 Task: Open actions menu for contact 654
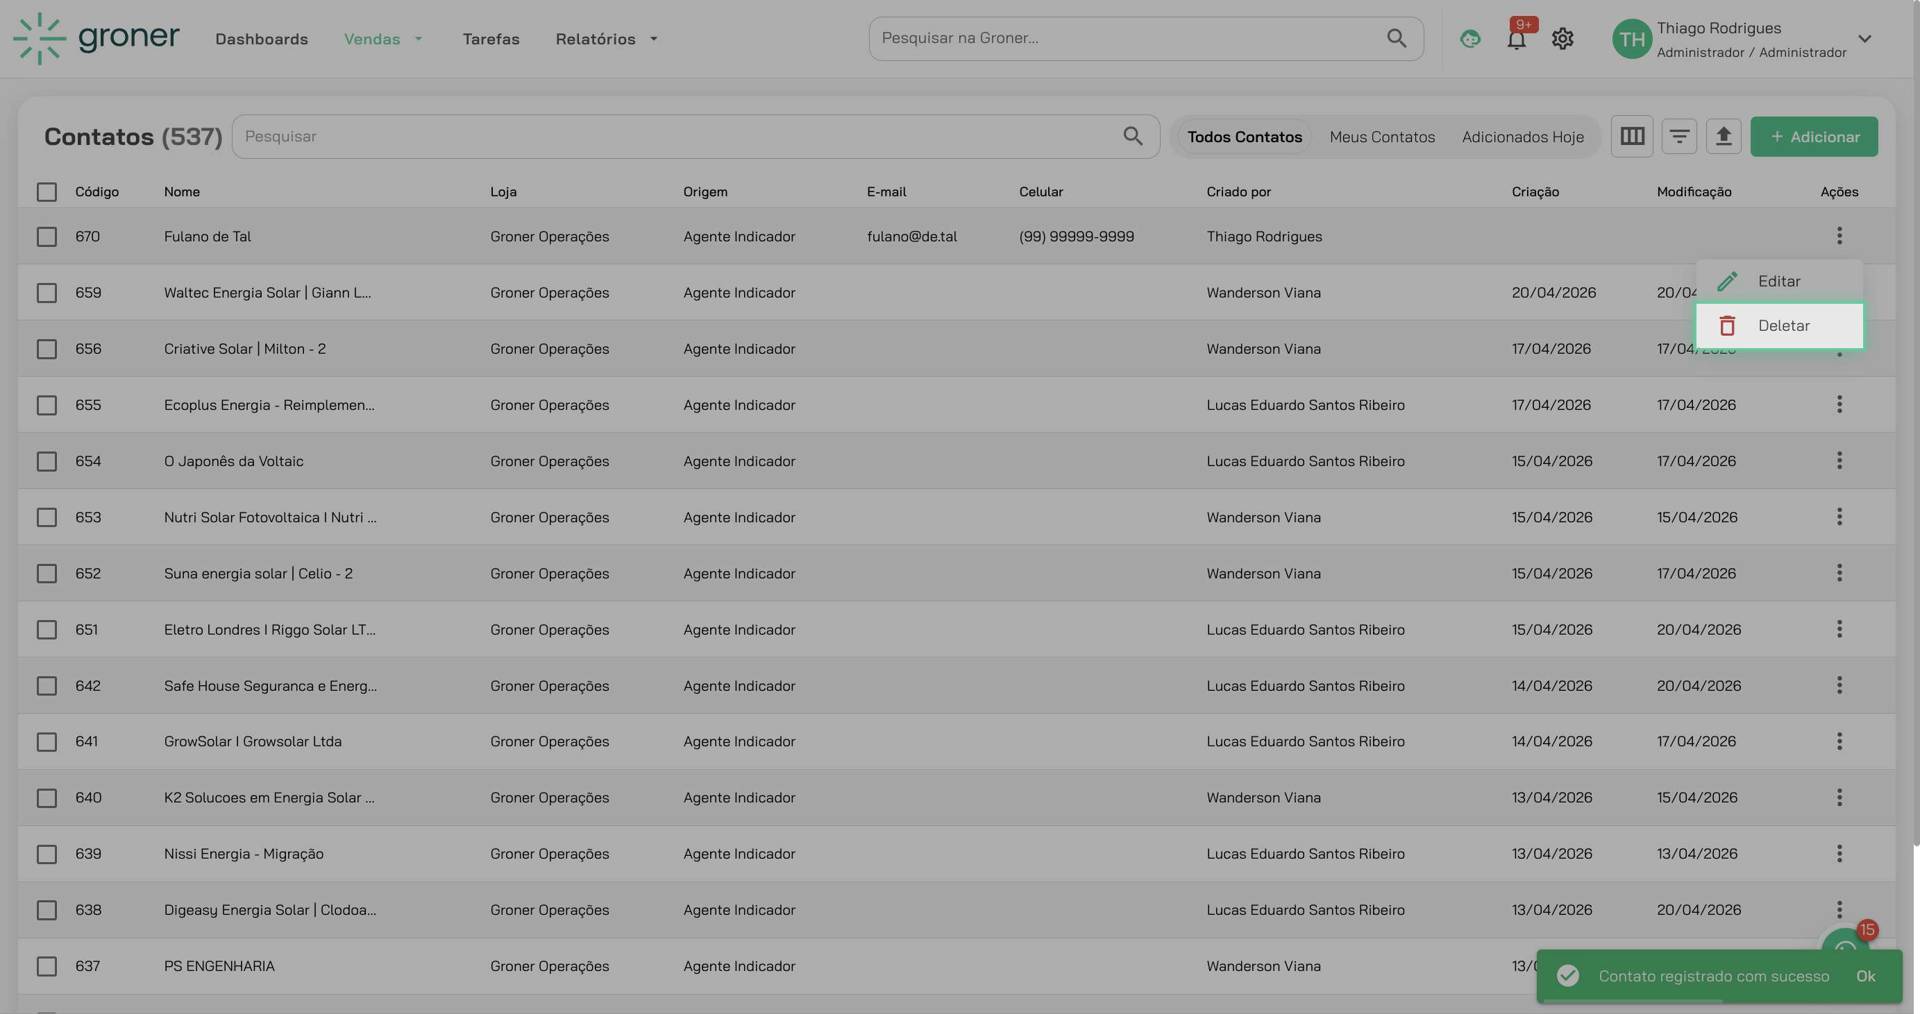coord(1838,461)
